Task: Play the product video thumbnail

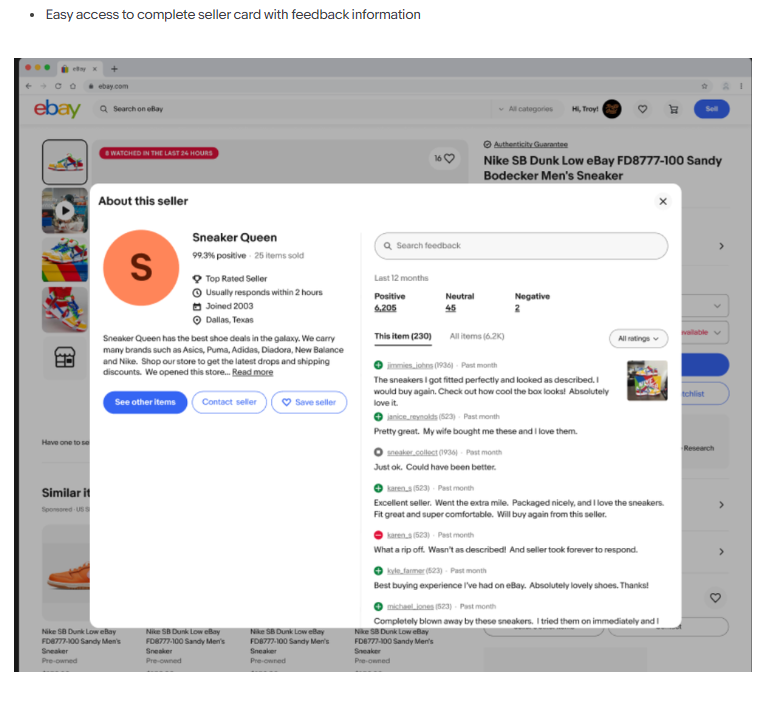Action: click(x=64, y=211)
